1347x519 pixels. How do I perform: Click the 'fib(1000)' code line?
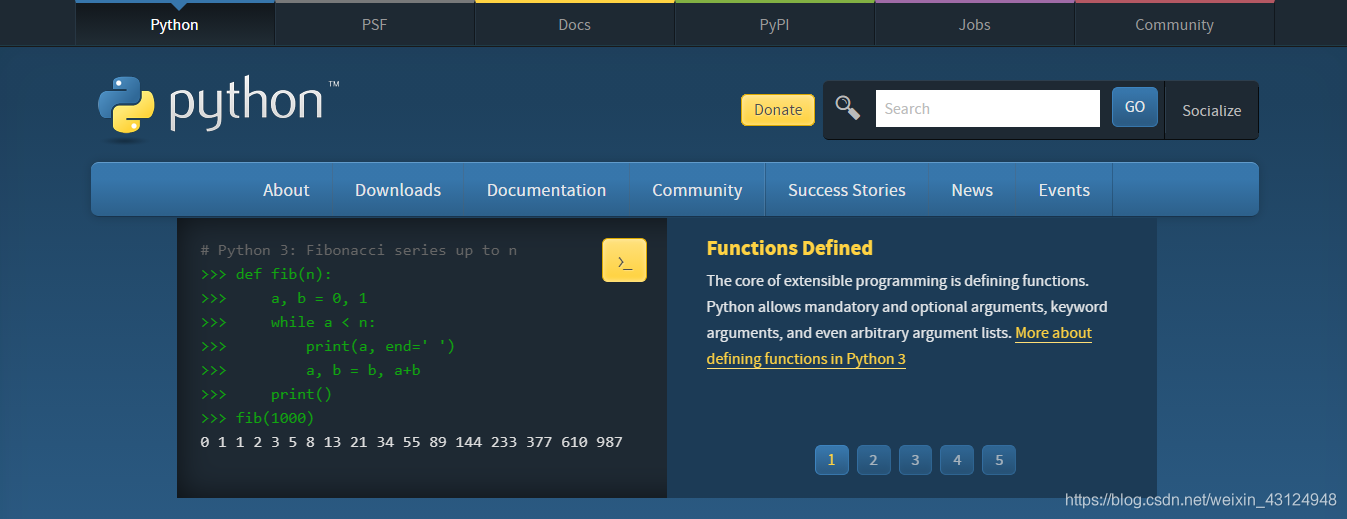[257, 418]
